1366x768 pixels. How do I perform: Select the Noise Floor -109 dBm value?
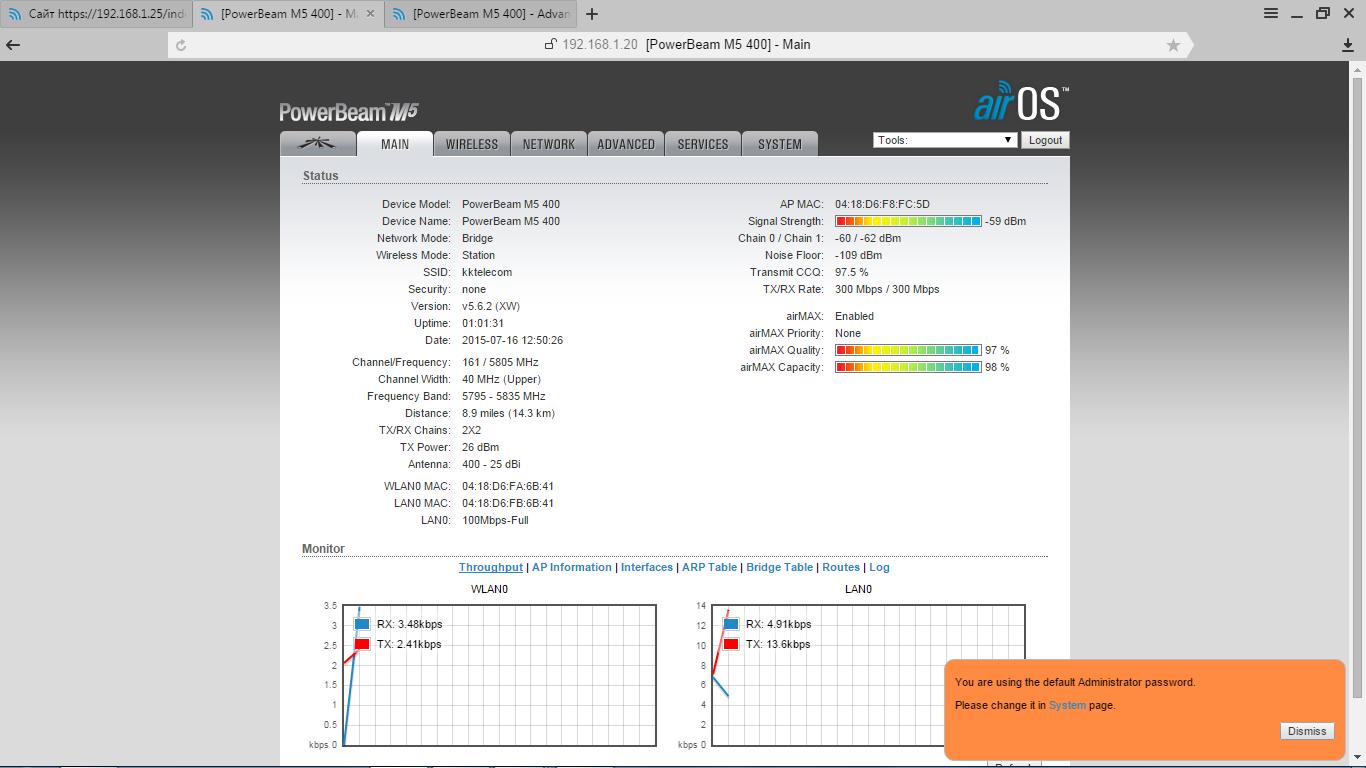click(x=858, y=255)
